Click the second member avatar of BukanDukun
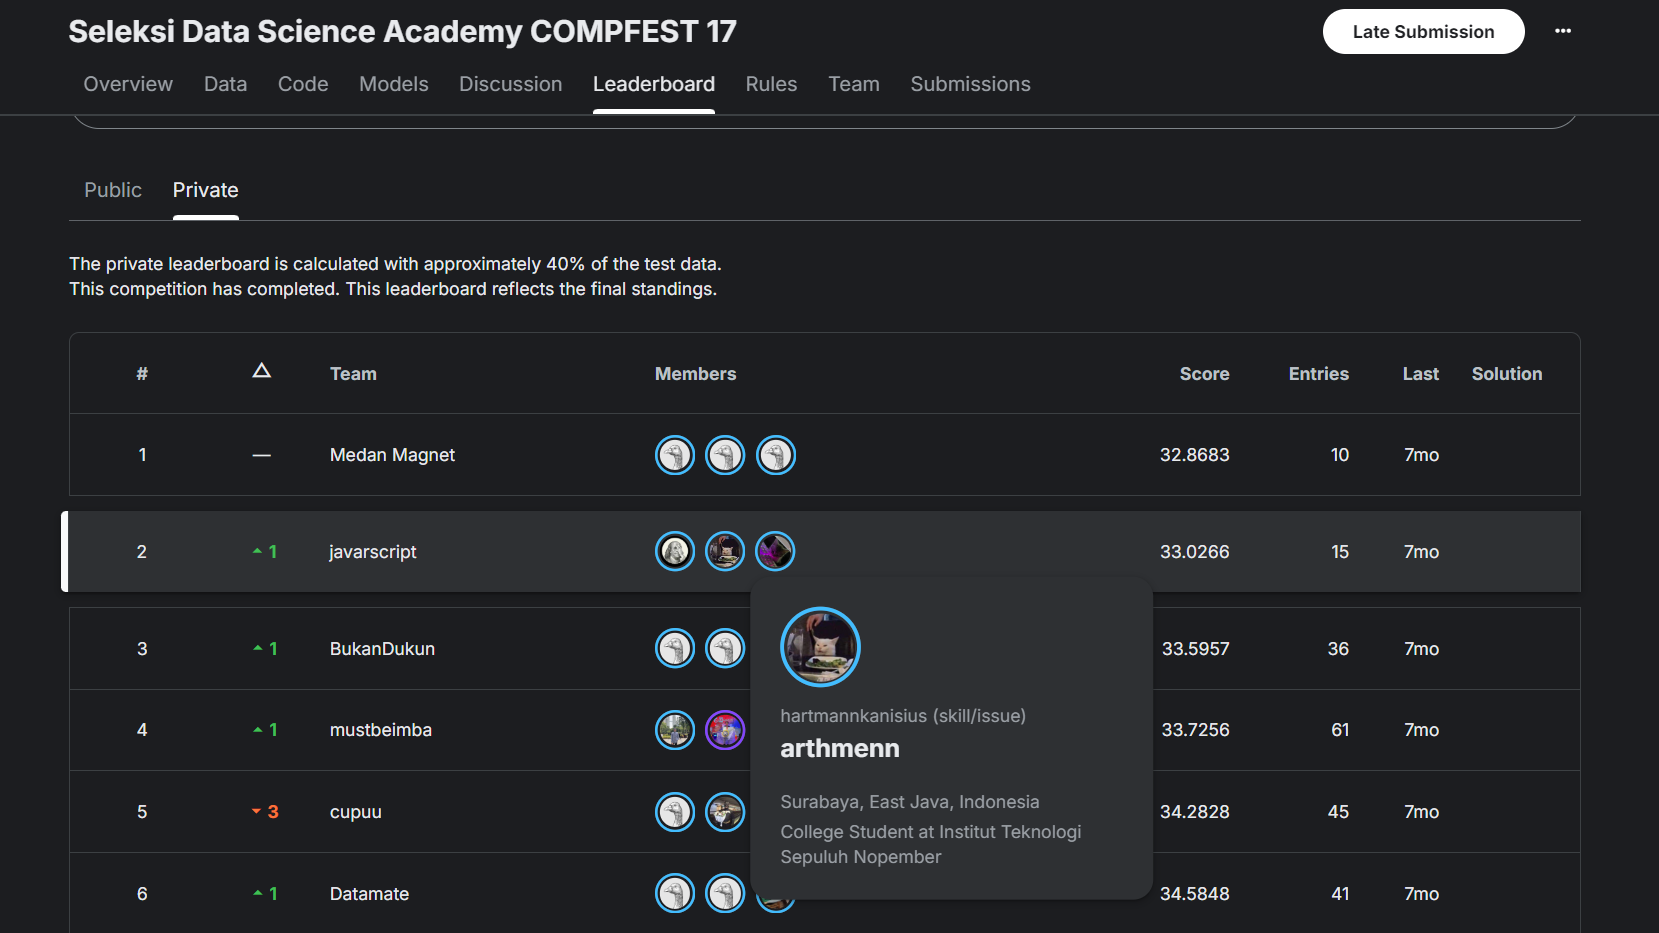This screenshot has width=1659, height=933. [x=725, y=648]
